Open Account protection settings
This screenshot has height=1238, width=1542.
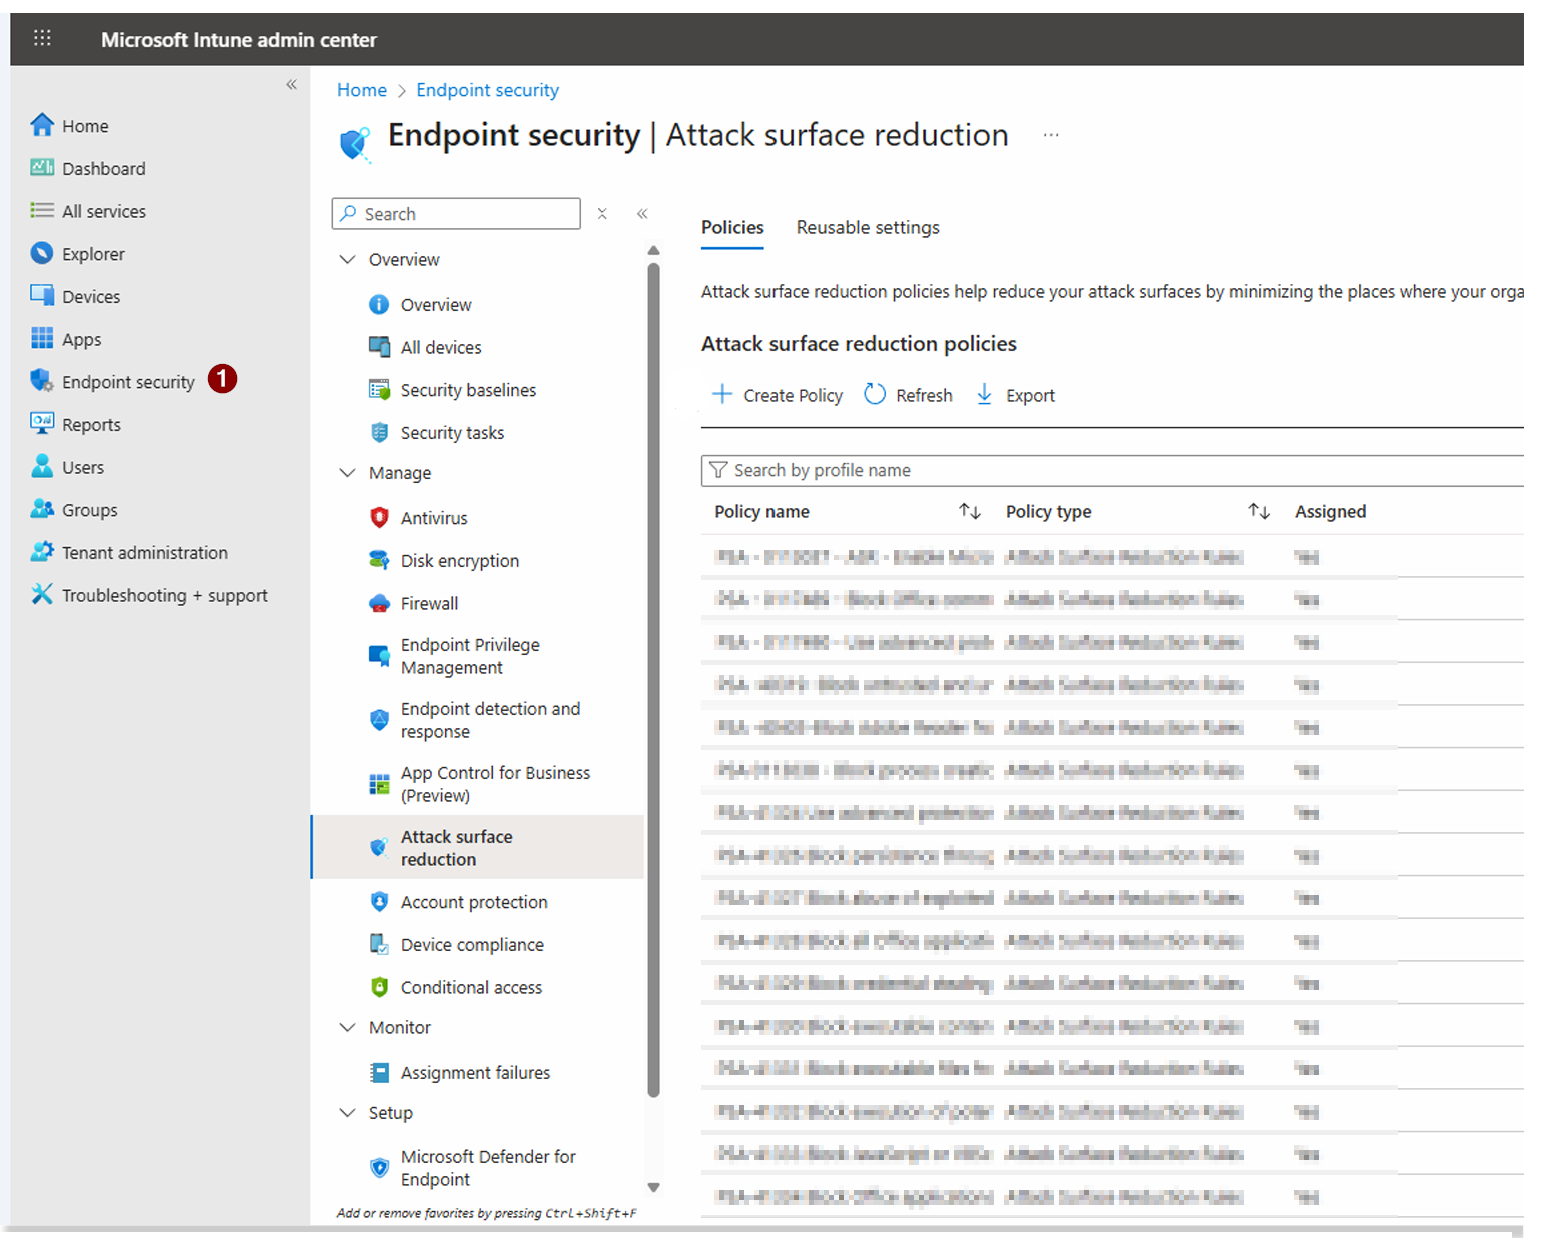[473, 901]
